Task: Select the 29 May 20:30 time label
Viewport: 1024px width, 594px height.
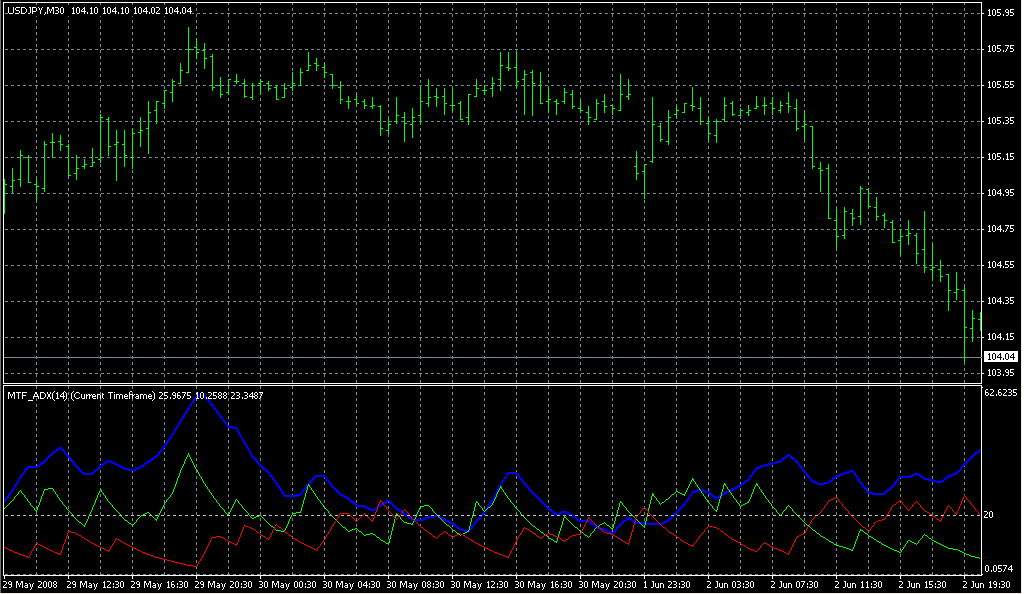Action: click(223, 584)
